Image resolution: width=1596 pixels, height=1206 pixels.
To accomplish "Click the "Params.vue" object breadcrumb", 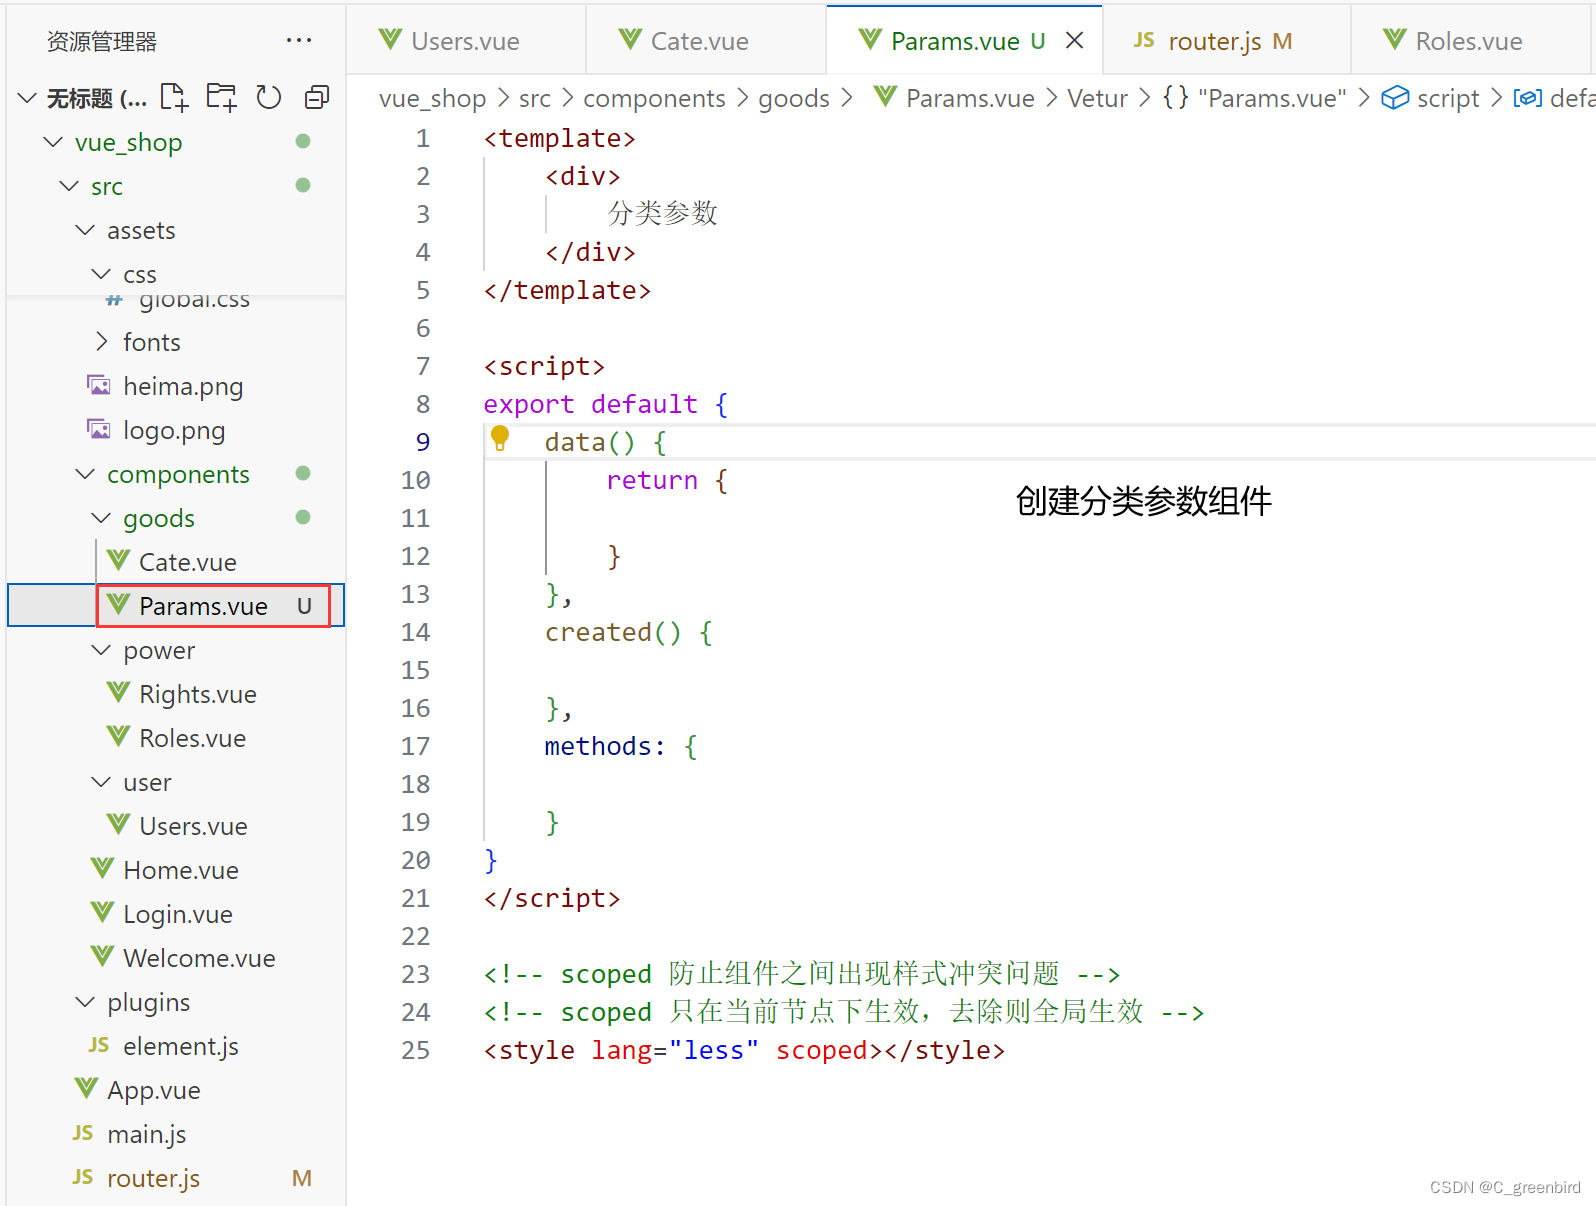I will click(1255, 98).
